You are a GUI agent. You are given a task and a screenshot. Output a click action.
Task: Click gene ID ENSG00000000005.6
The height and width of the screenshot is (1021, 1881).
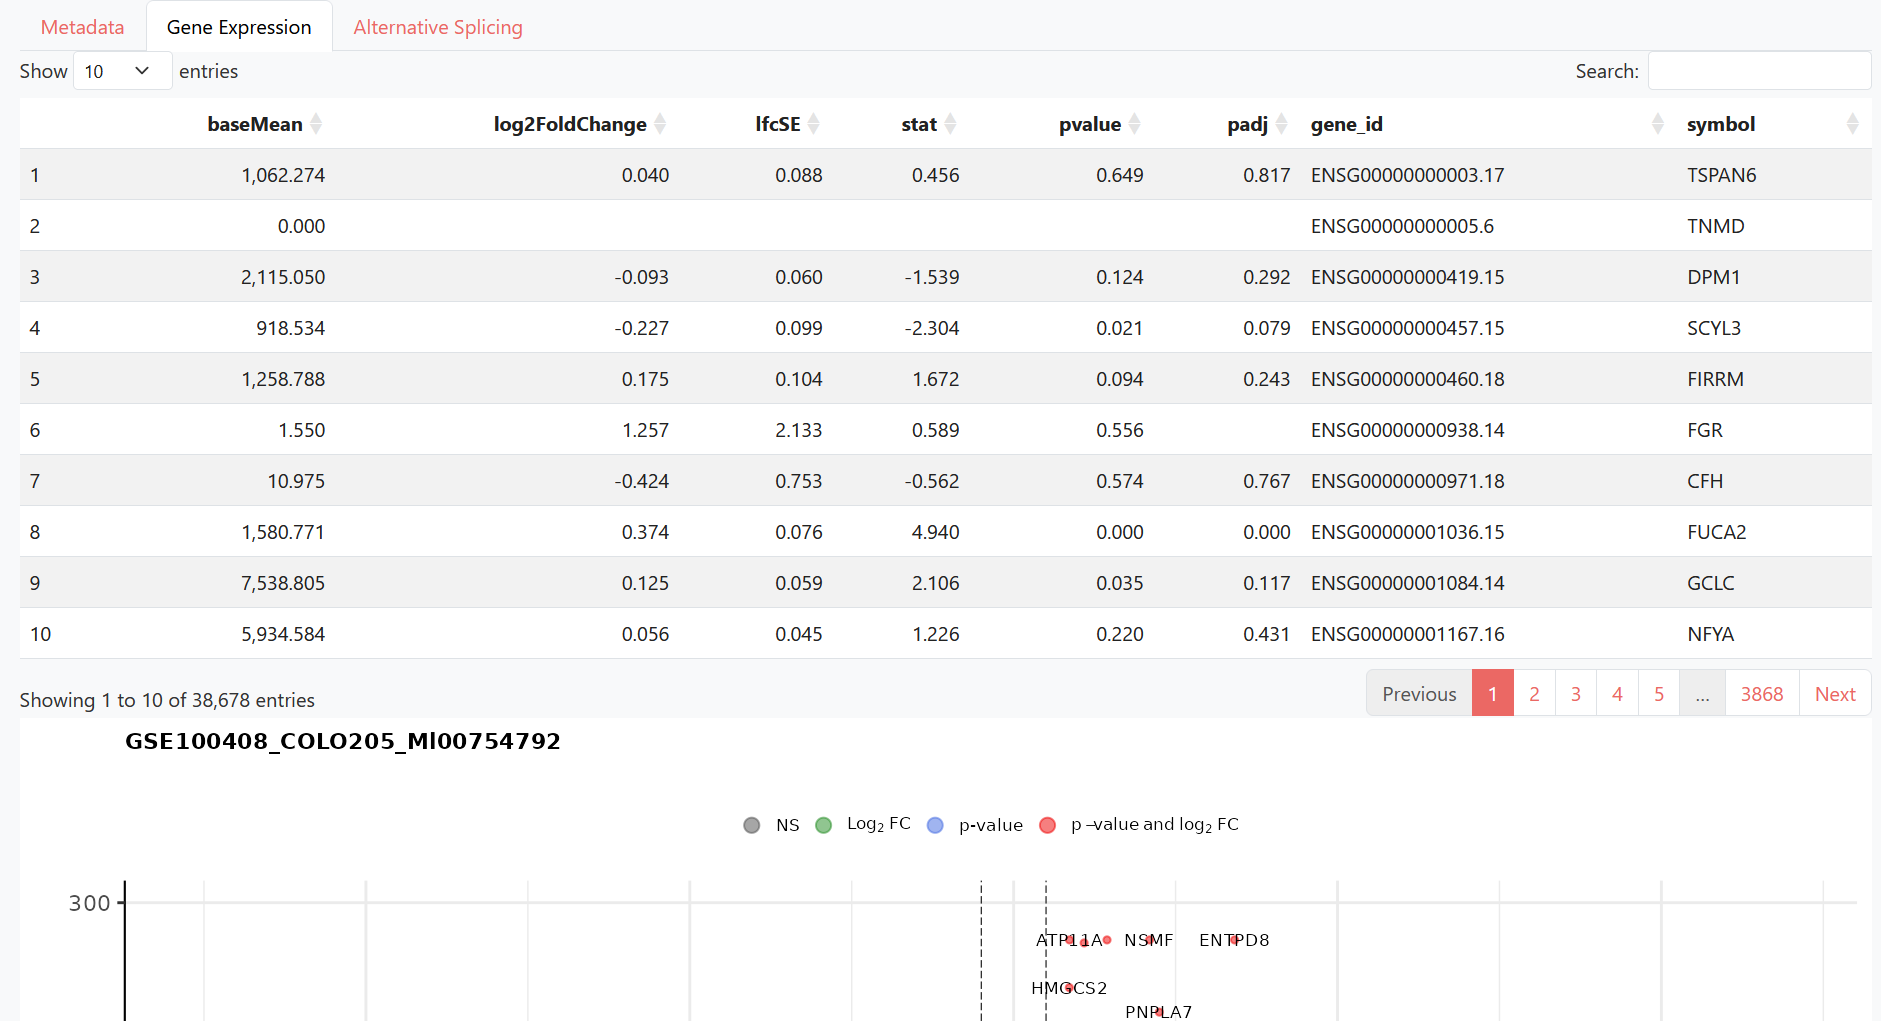[x=1402, y=226]
